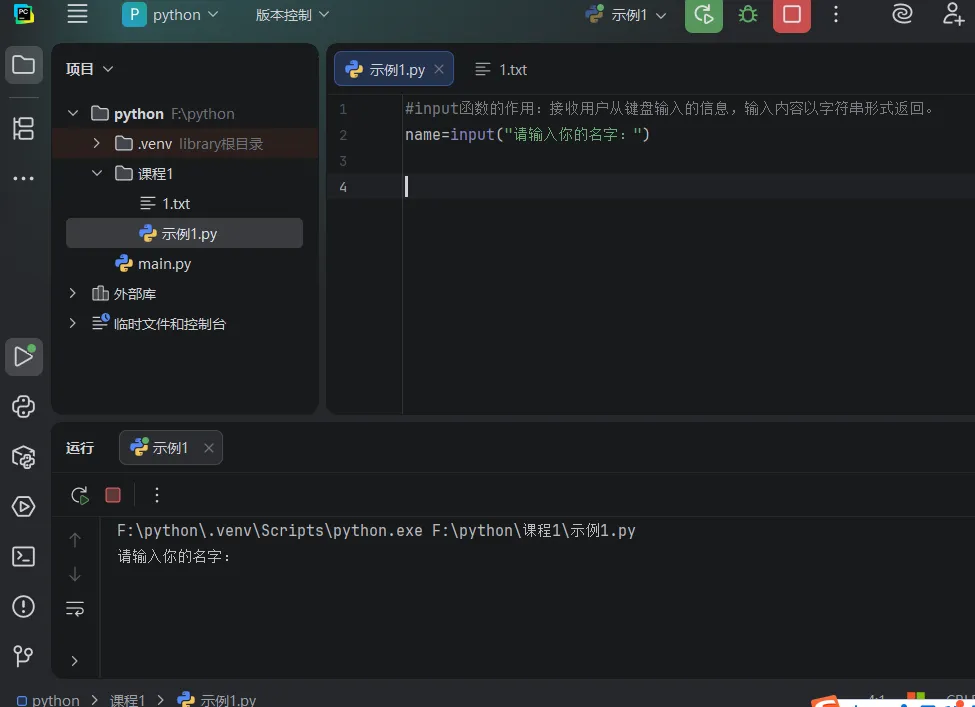Stop the running program in top toolbar
This screenshot has height=707, width=975.
click(792, 14)
